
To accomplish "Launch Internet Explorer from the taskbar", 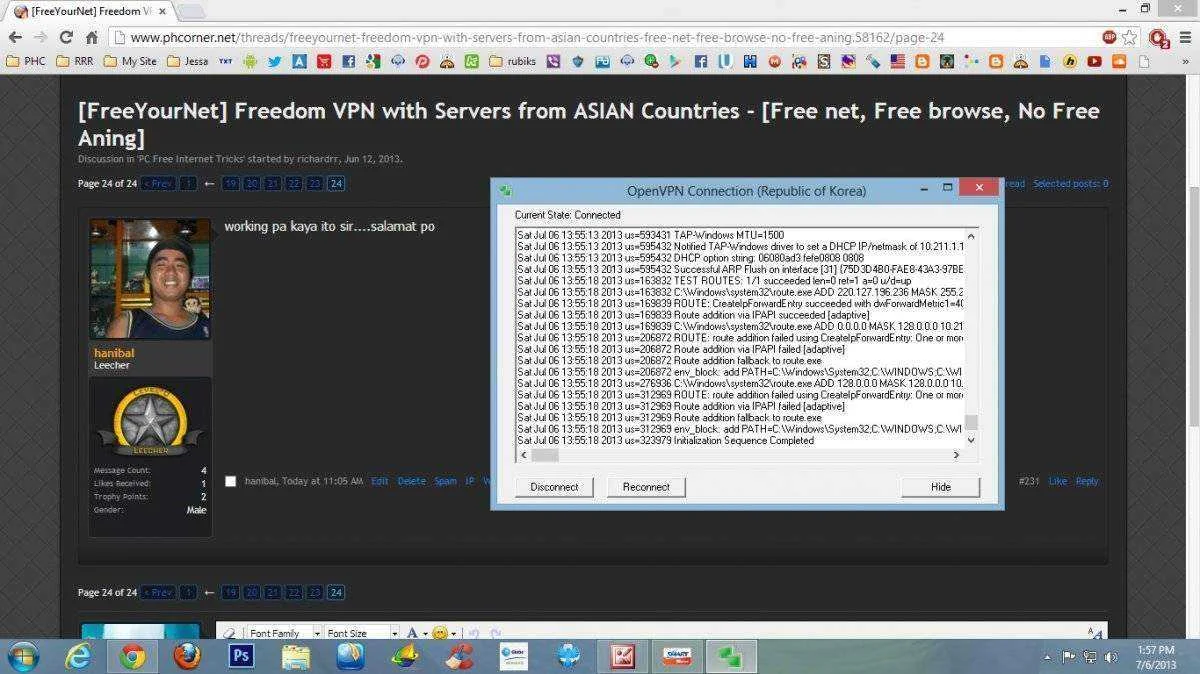I will 78,656.
